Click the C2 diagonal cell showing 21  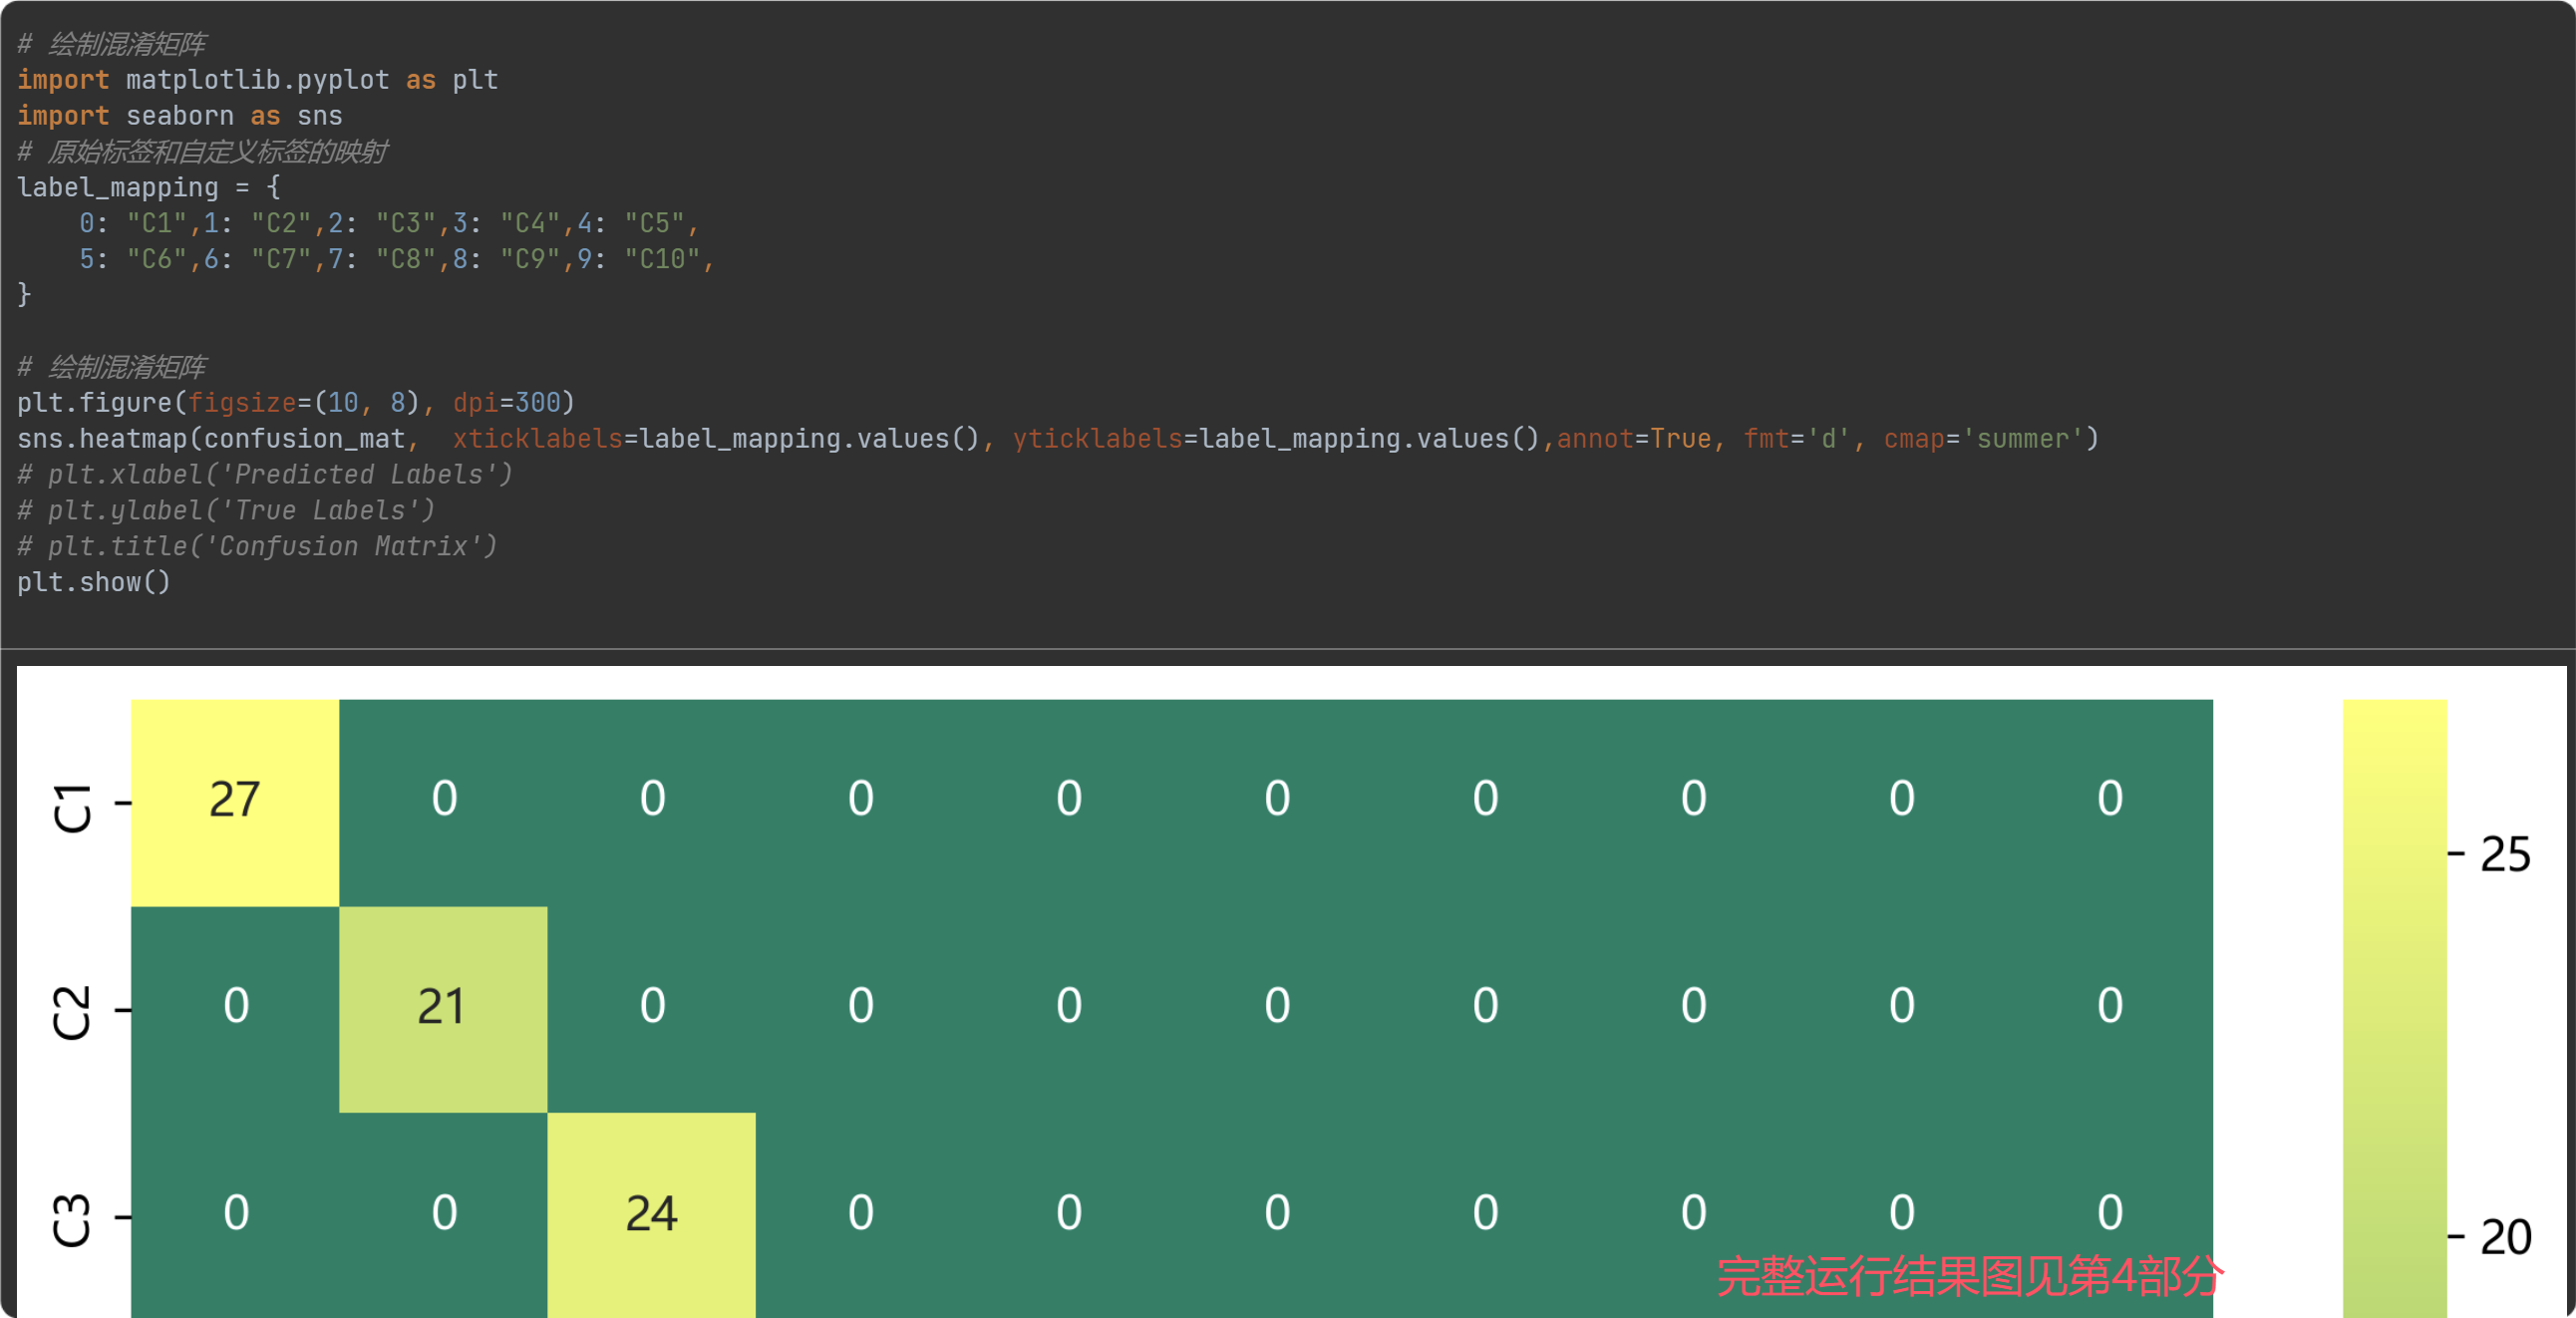(x=443, y=1005)
